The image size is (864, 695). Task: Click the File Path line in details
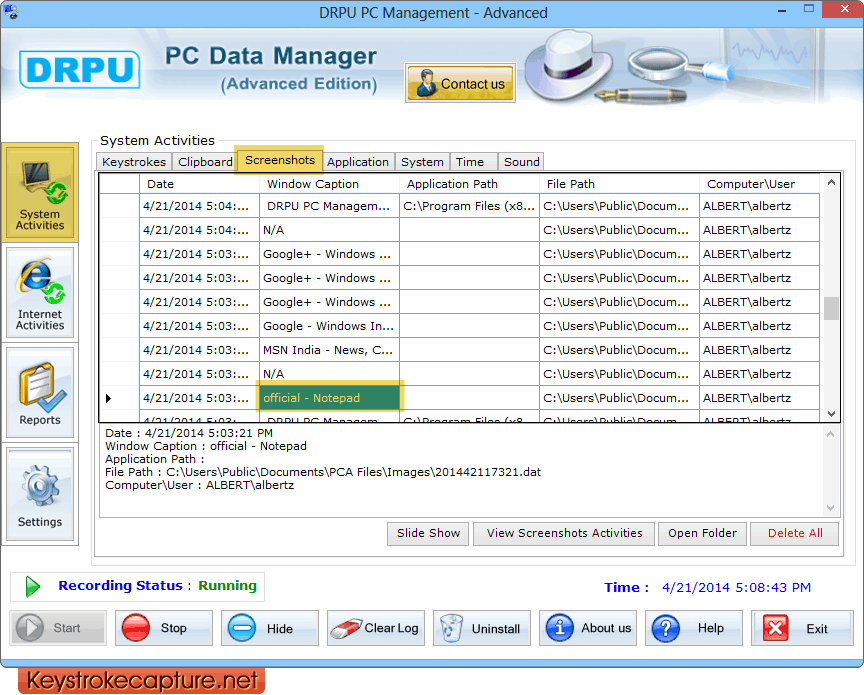323,472
